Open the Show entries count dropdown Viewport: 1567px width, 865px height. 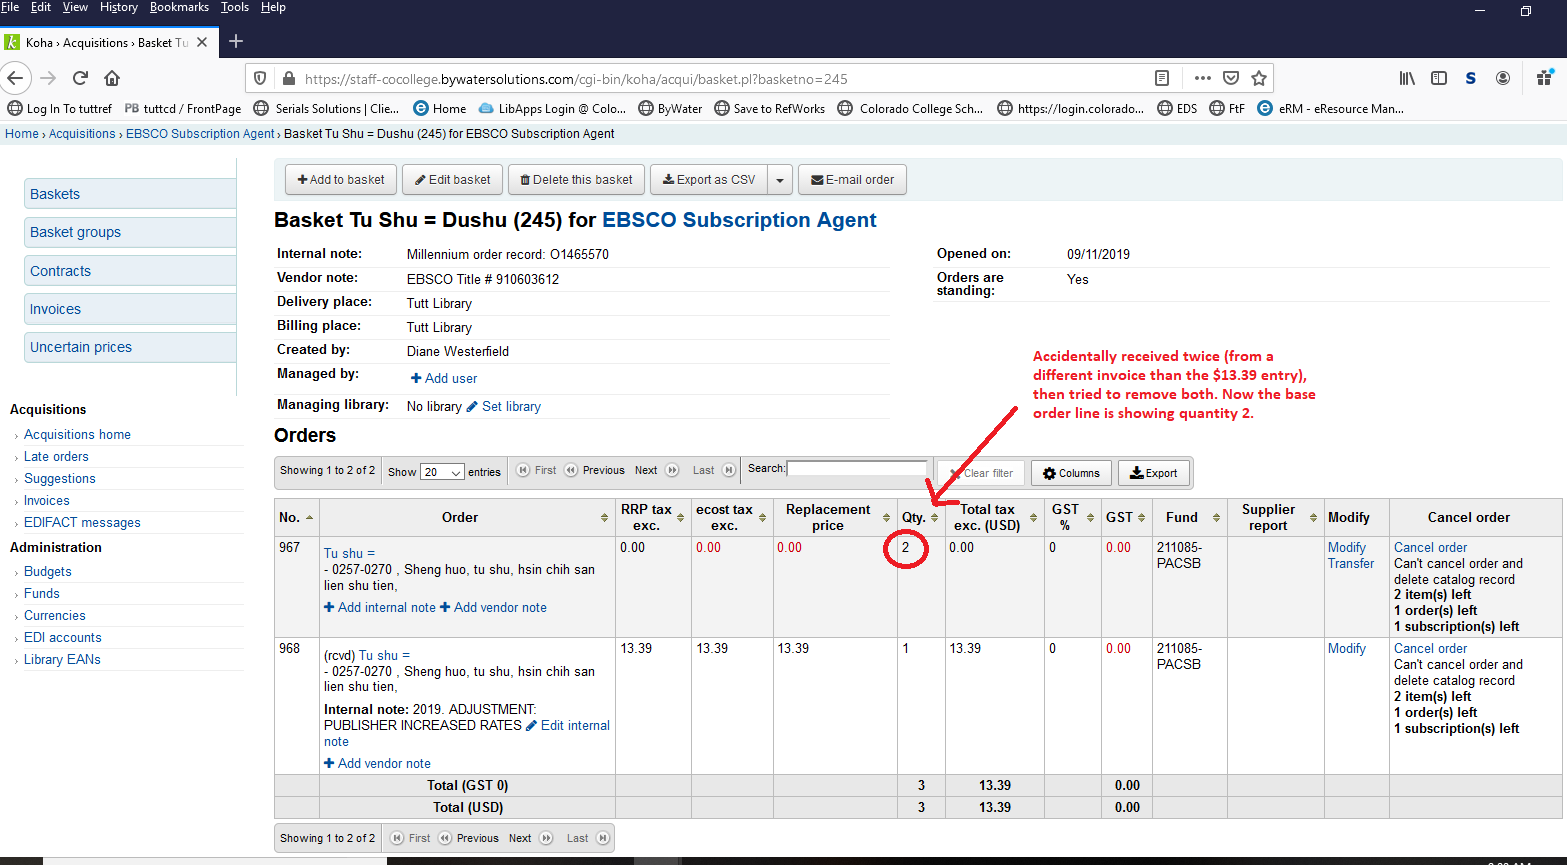pos(442,472)
